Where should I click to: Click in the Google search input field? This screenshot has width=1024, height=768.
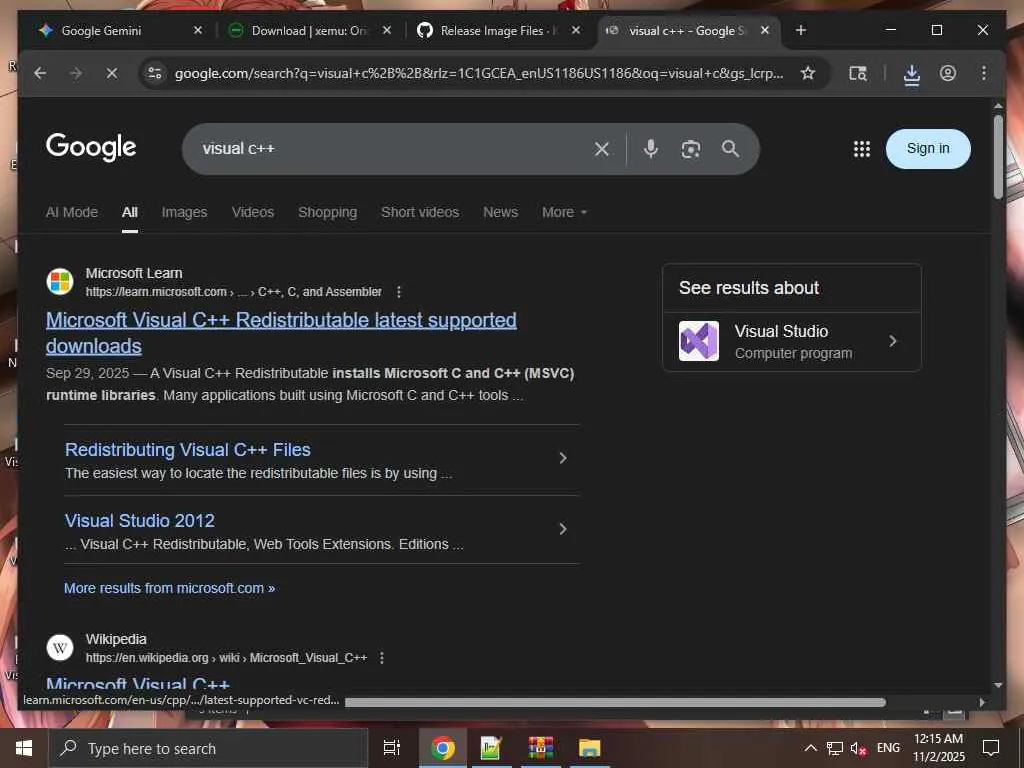(x=392, y=149)
